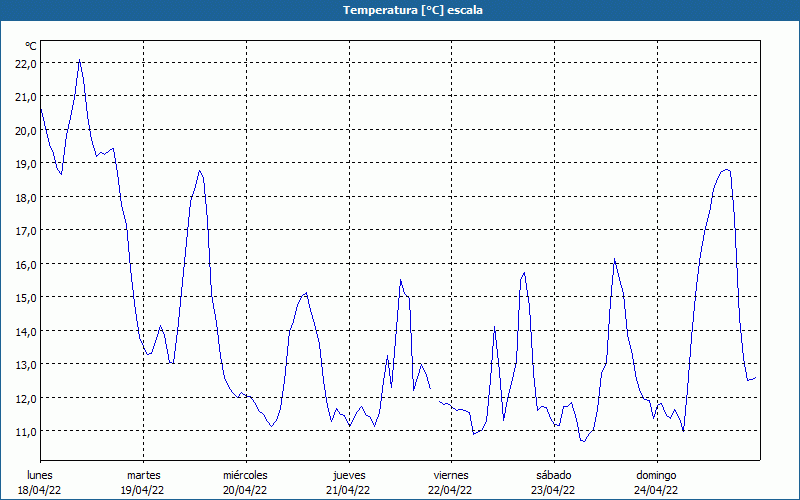
Task: Click the date 21/04/22
Action: click(x=348, y=490)
